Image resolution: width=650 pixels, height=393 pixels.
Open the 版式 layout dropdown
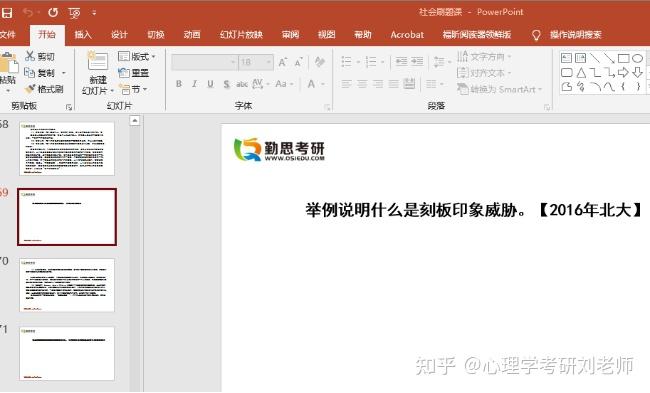(137, 56)
